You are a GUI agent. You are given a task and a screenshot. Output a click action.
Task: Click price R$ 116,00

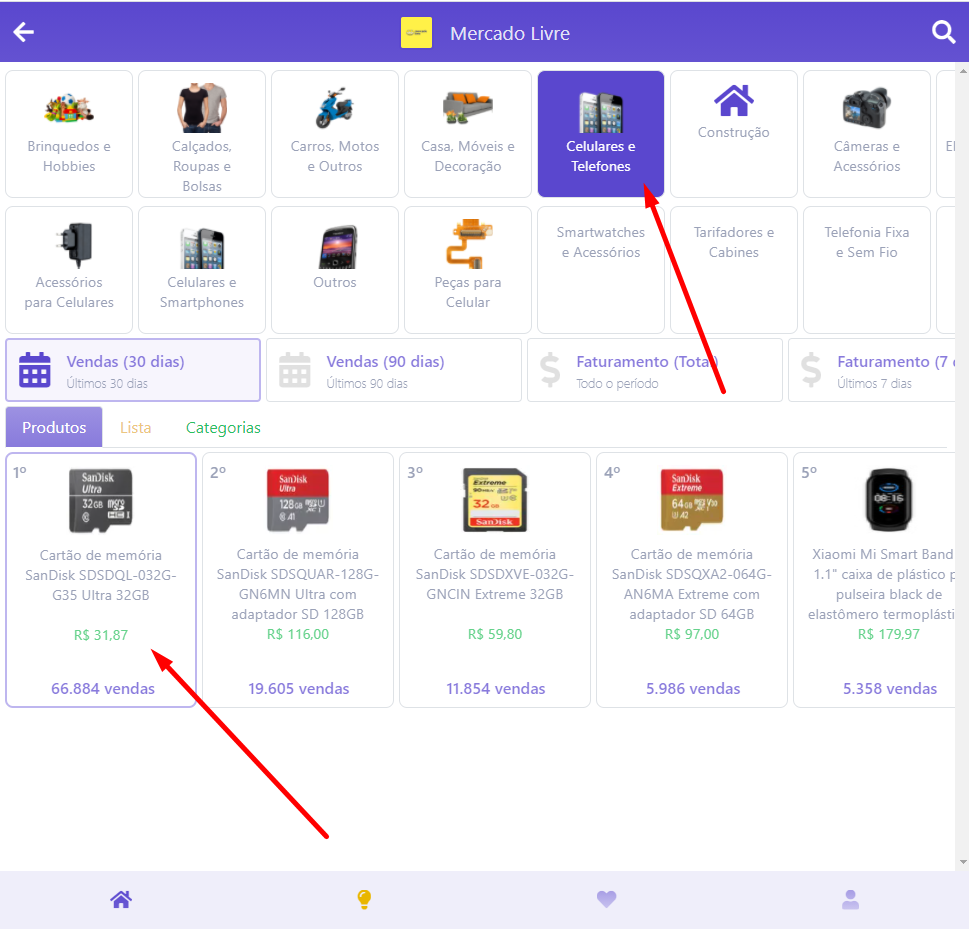click(x=298, y=634)
